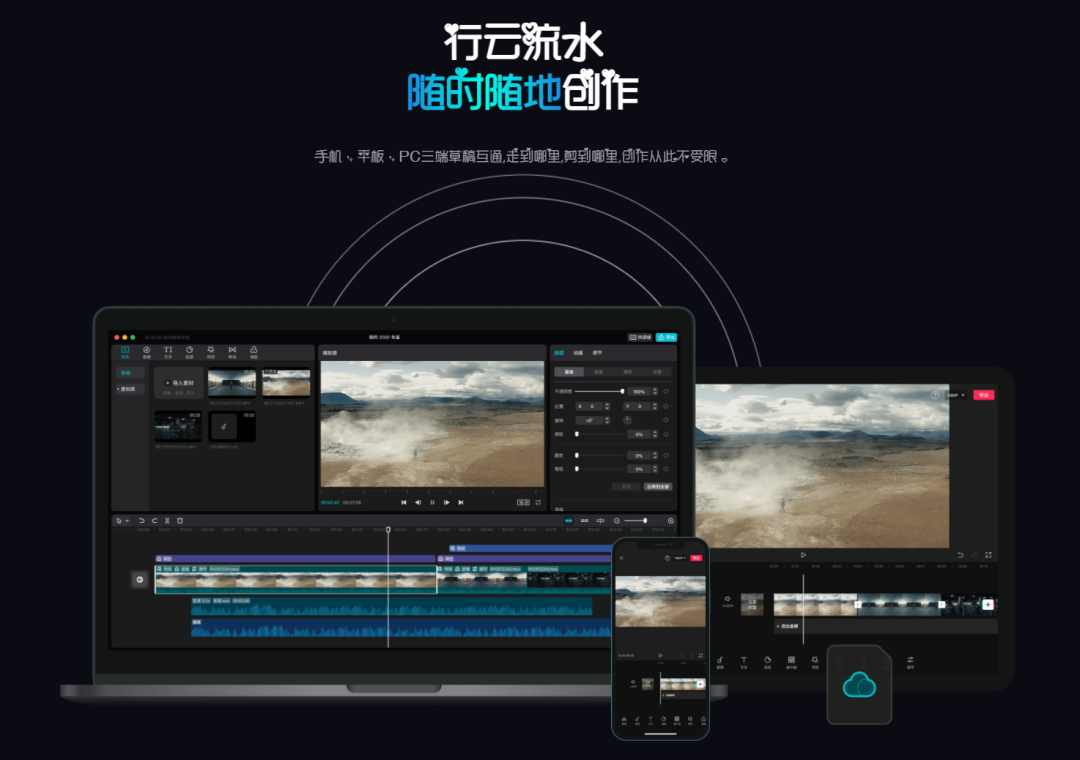The height and width of the screenshot is (760, 1080).
Task: Open the Stickers panel on laptop
Action: pyautogui.click(x=190, y=351)
